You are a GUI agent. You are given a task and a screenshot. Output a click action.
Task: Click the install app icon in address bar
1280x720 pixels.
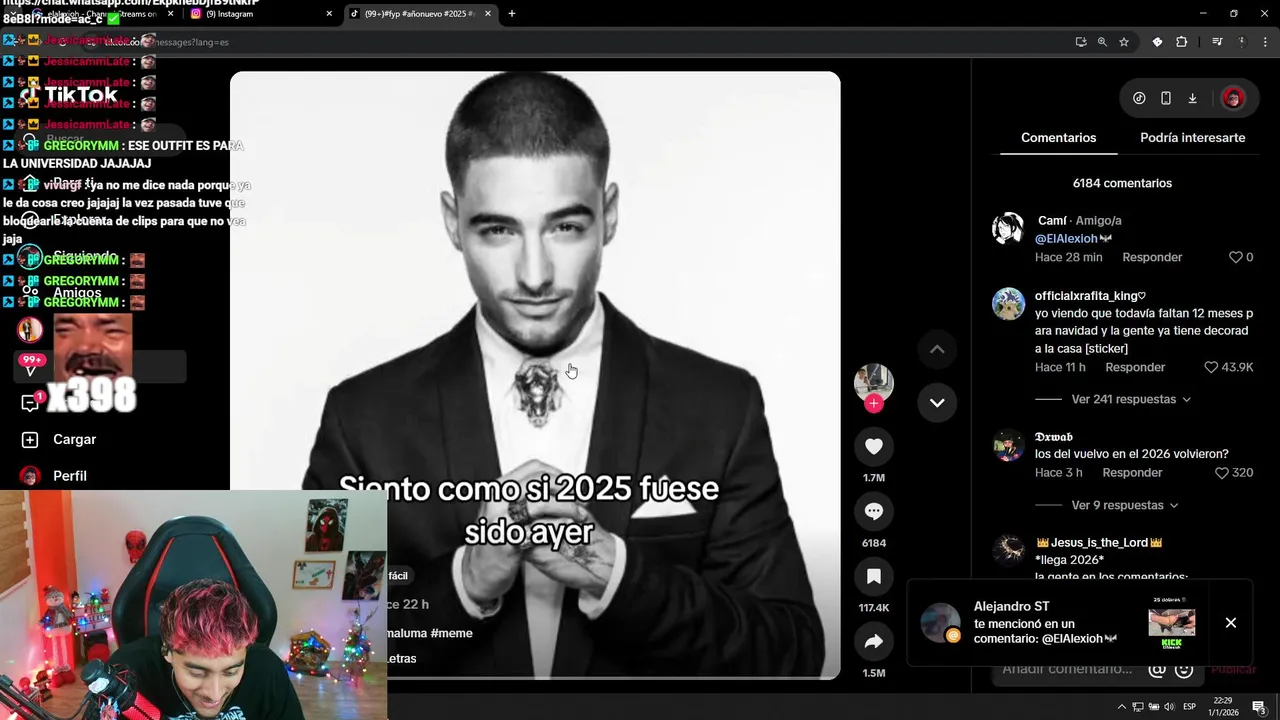coord(1081,42)
